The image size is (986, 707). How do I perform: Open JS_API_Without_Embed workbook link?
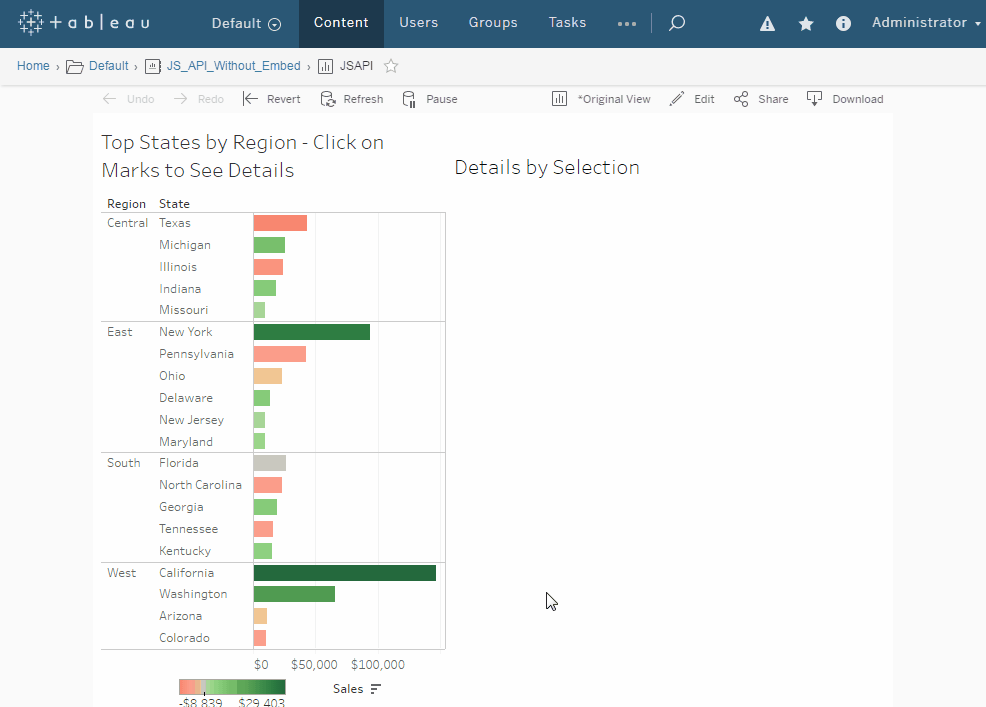[x=233, y=66]
